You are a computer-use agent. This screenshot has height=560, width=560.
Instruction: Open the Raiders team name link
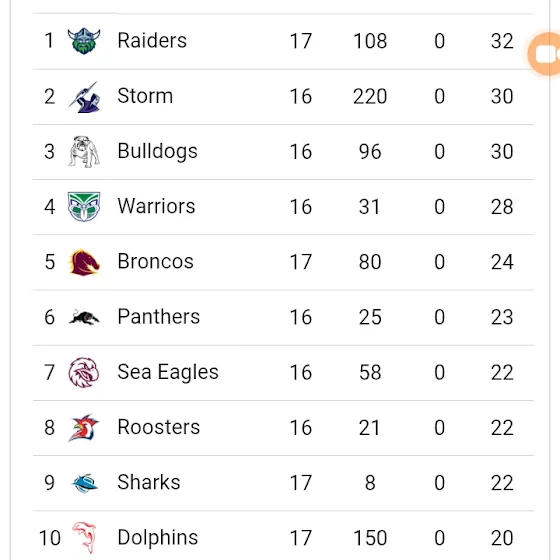pos(152,40)
